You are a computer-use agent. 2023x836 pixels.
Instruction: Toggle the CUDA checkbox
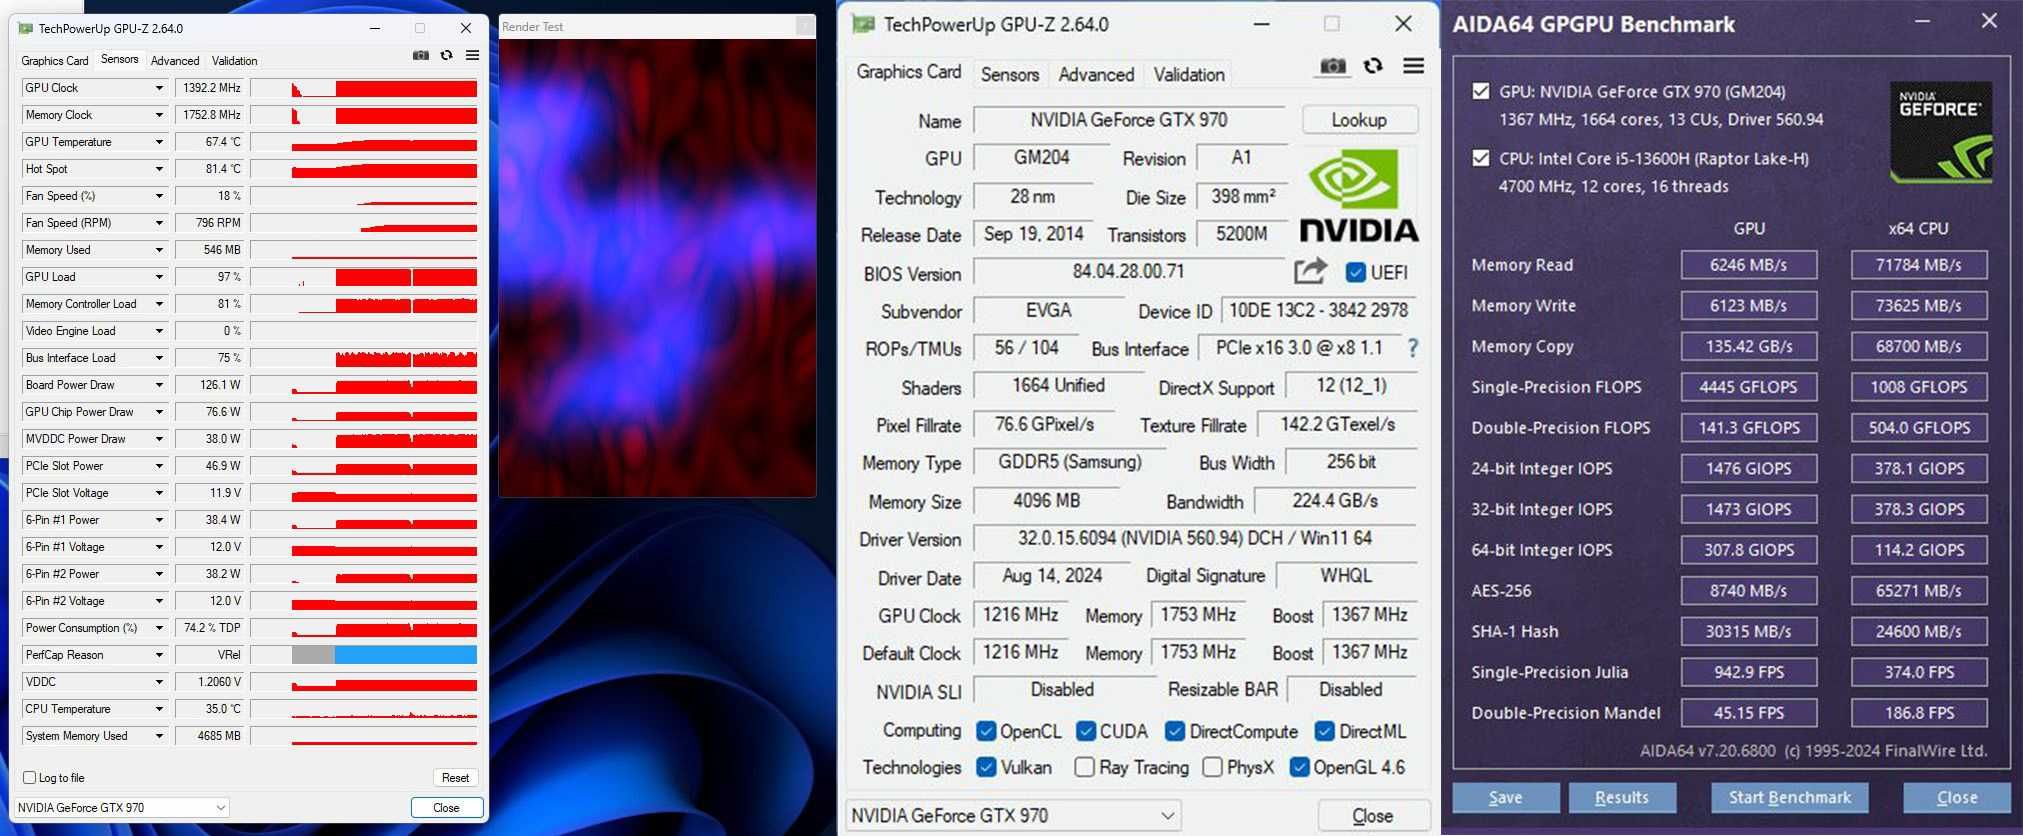(1086, 731)
